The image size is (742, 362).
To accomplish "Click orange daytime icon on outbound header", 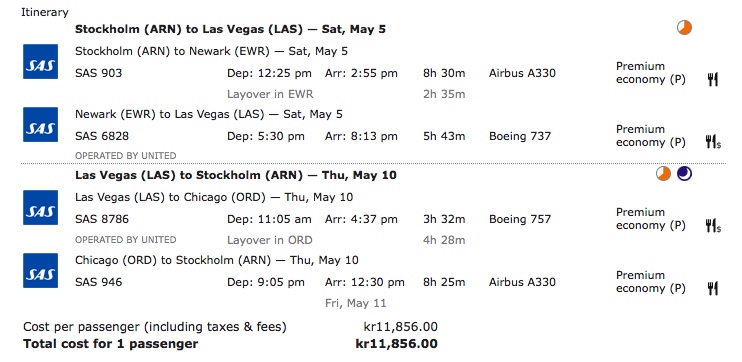I will 684,27.
